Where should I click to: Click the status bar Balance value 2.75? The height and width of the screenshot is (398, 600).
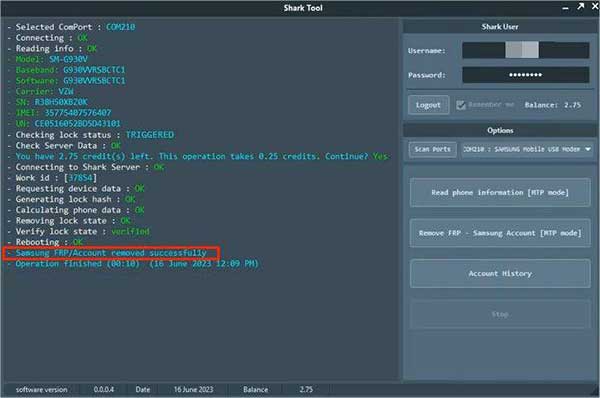tap(306, 390)
